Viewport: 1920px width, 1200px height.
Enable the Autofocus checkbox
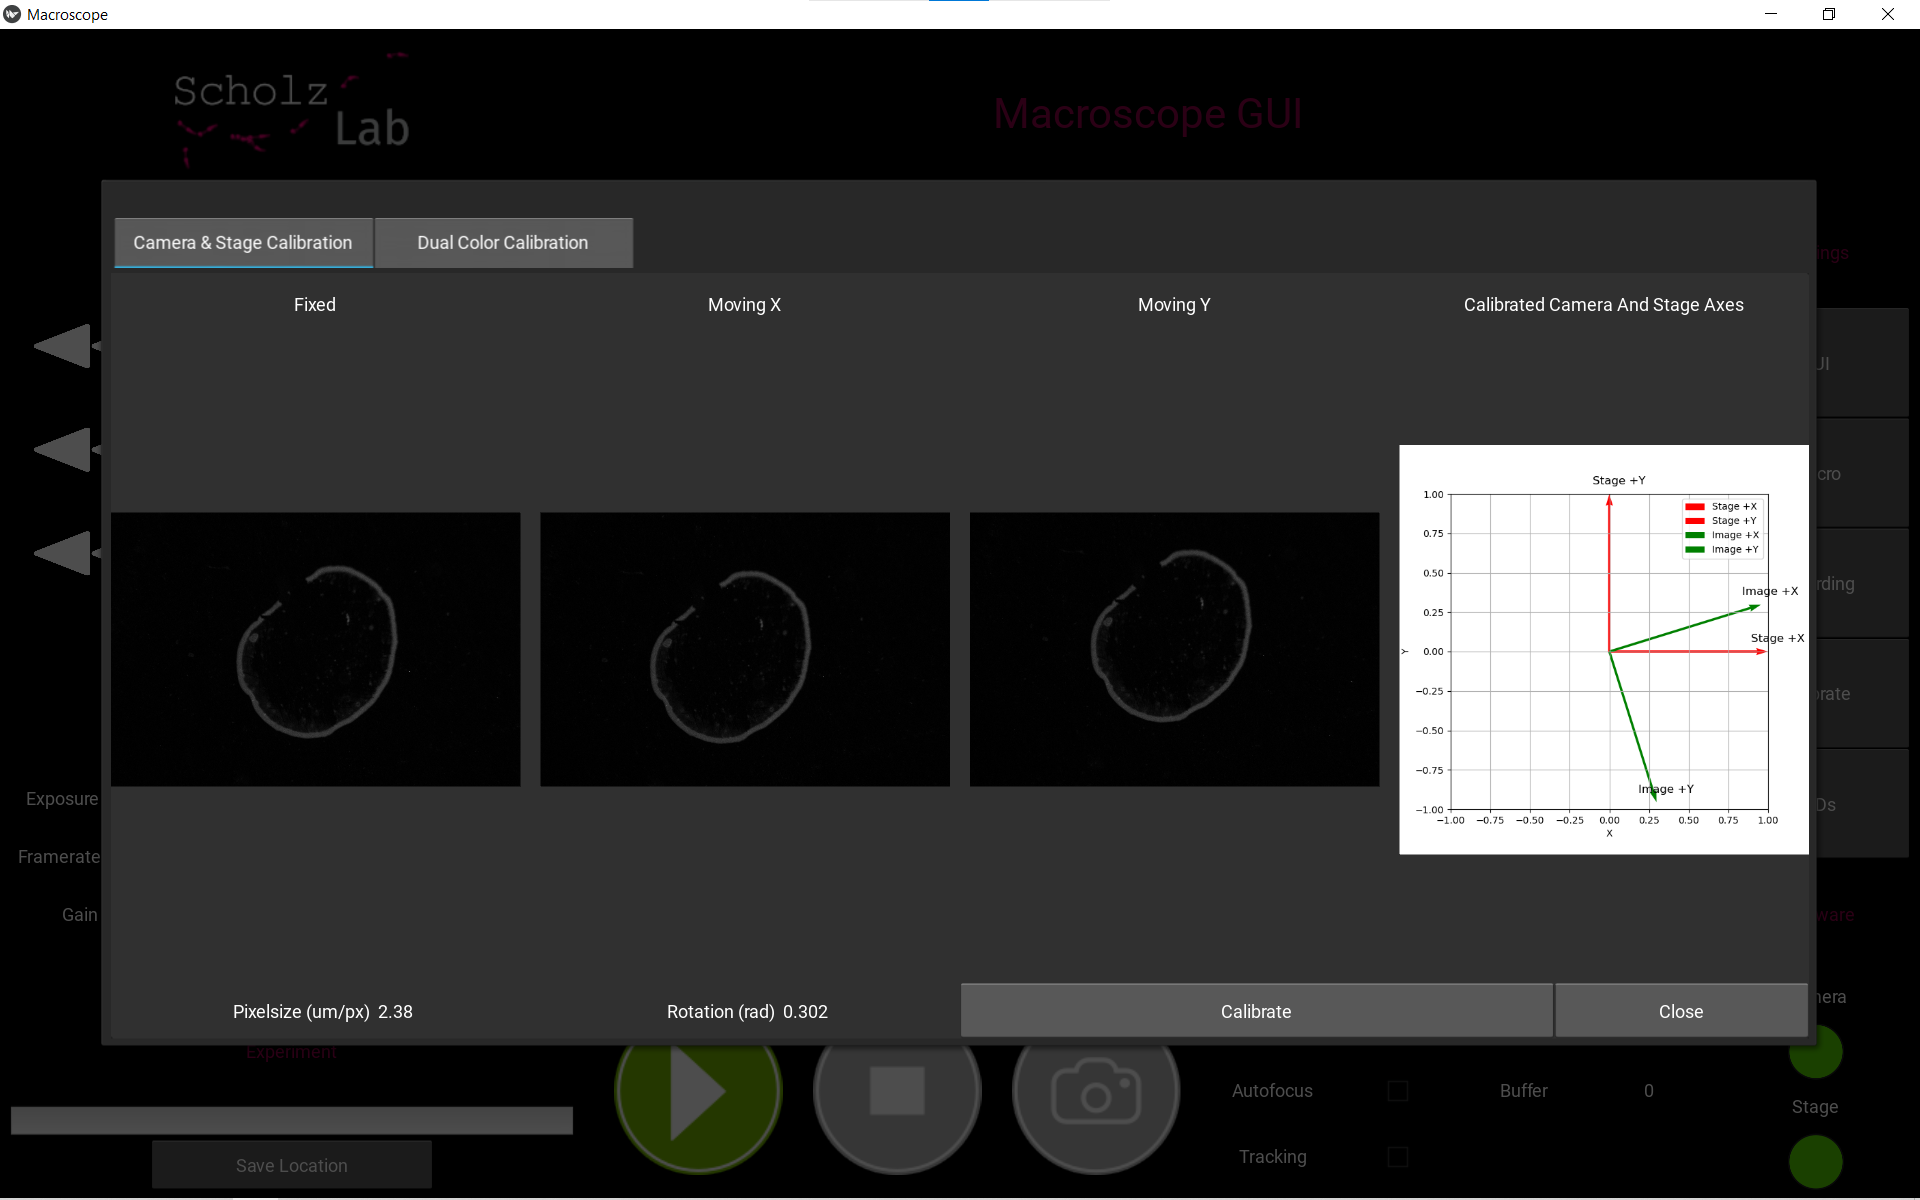1398,1091
